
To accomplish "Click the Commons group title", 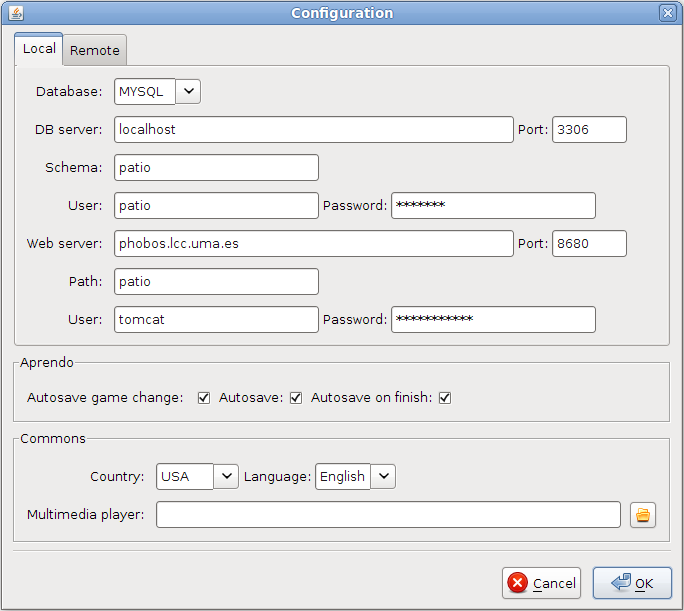I will tap(53, 438).
